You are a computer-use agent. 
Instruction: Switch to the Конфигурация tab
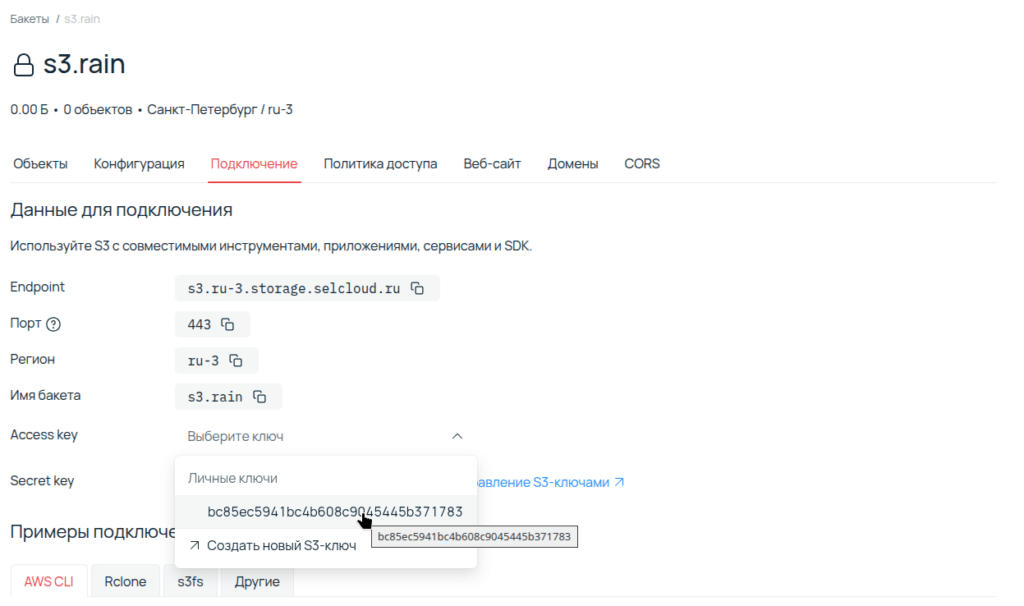pyautogui.click(x=139, y=164)
